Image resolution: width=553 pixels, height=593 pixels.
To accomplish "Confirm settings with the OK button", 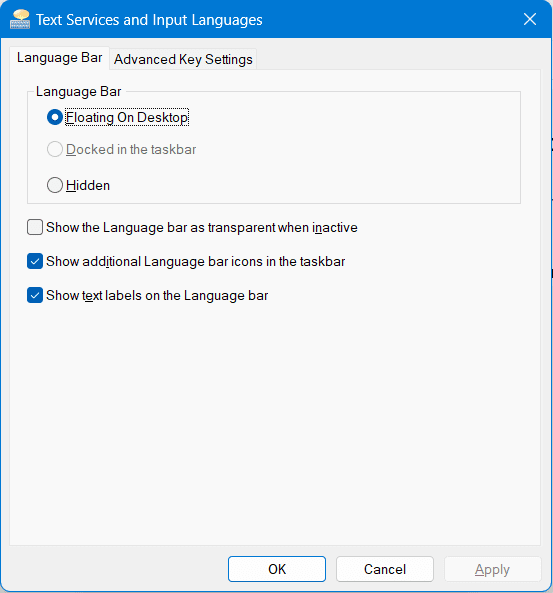I will tap(277, 569).
